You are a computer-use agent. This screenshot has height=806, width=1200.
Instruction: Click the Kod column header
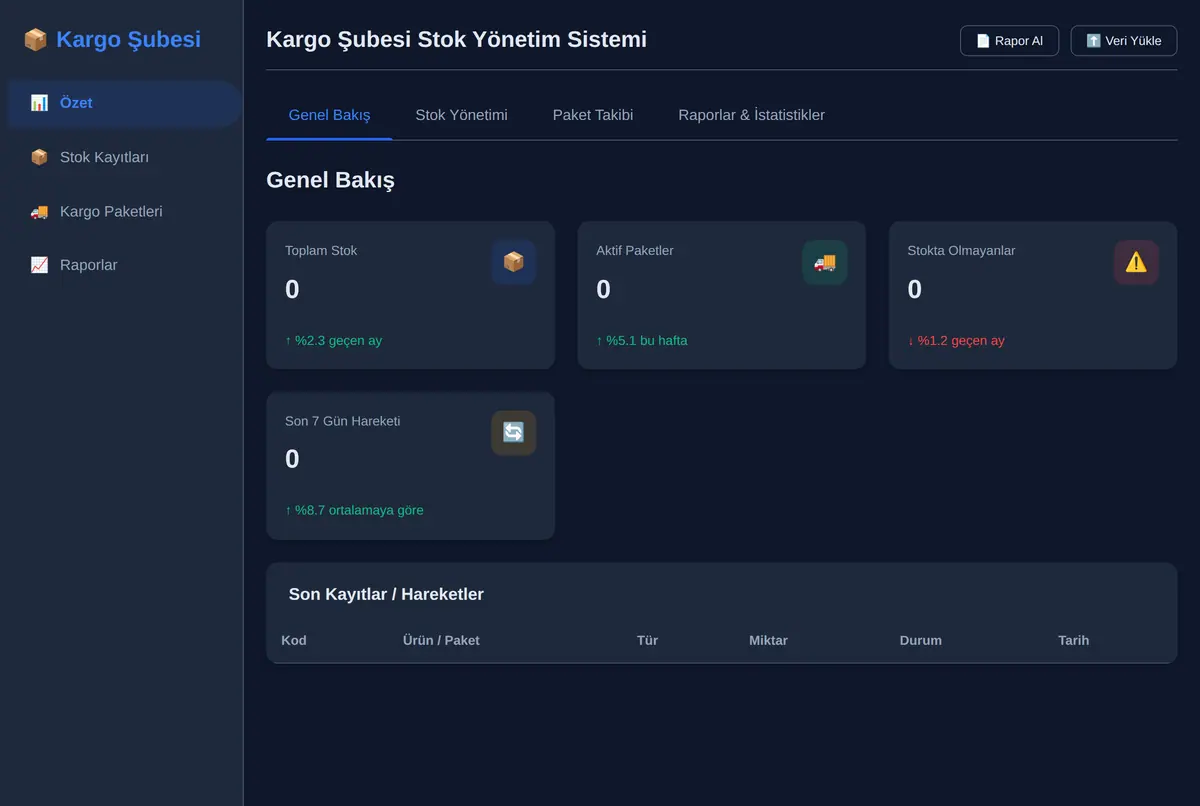click(x=294, y=640)
